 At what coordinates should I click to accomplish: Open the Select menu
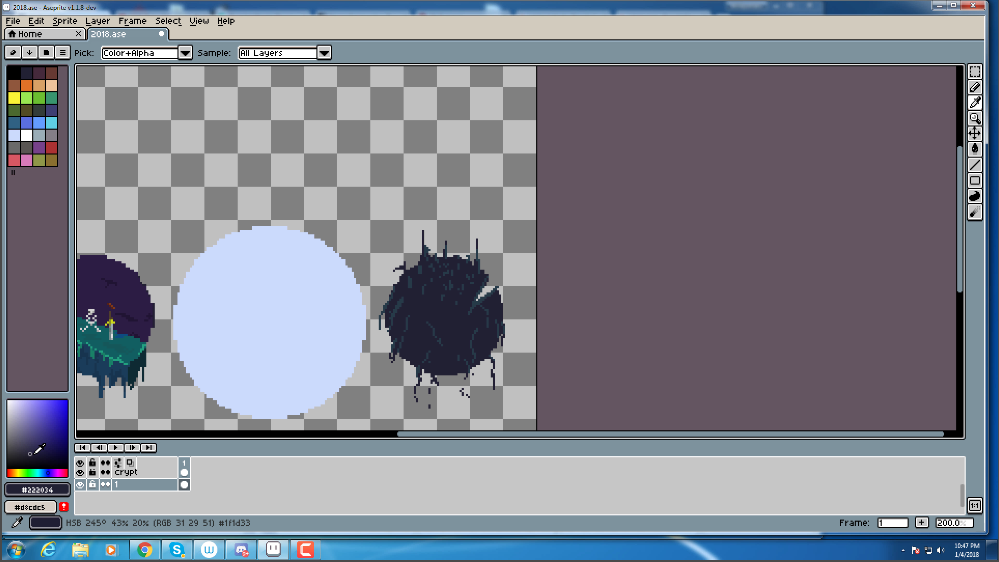click(x=168, y=21)
